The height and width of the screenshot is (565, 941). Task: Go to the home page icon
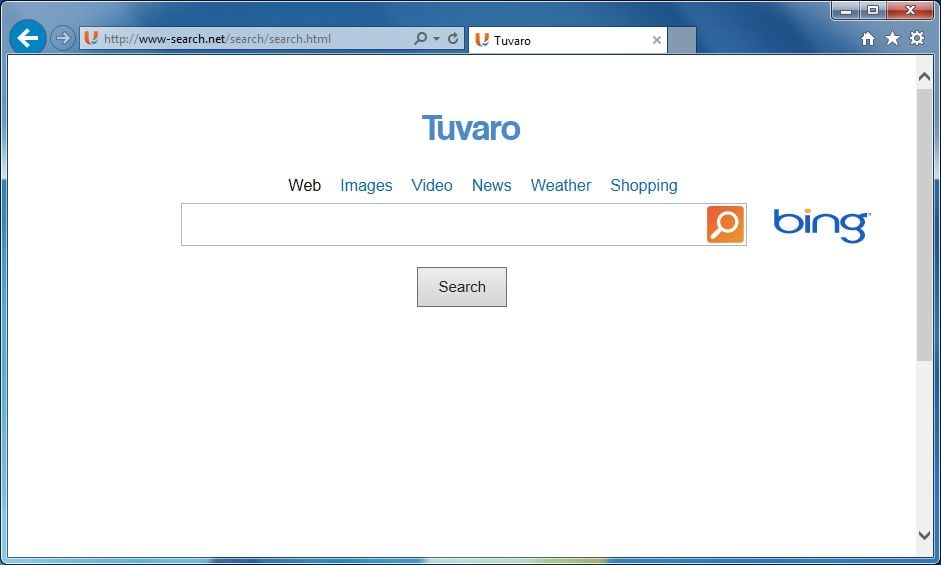click(867, 39)
